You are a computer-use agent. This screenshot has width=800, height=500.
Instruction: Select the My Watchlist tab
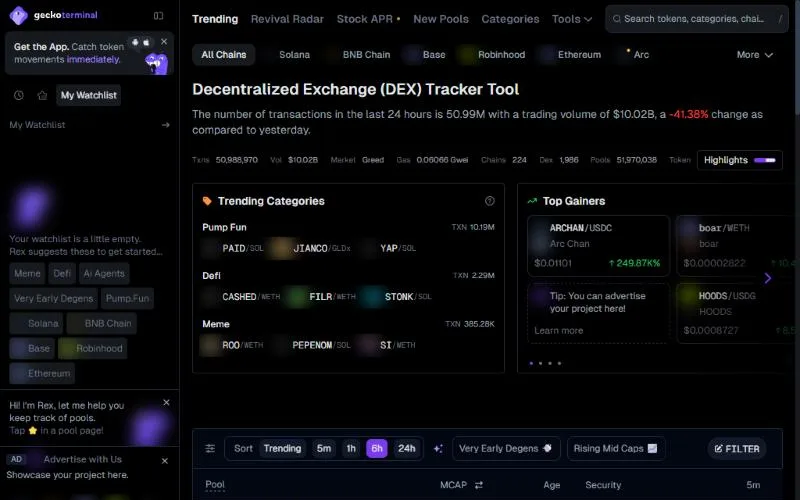coord(89,95)
